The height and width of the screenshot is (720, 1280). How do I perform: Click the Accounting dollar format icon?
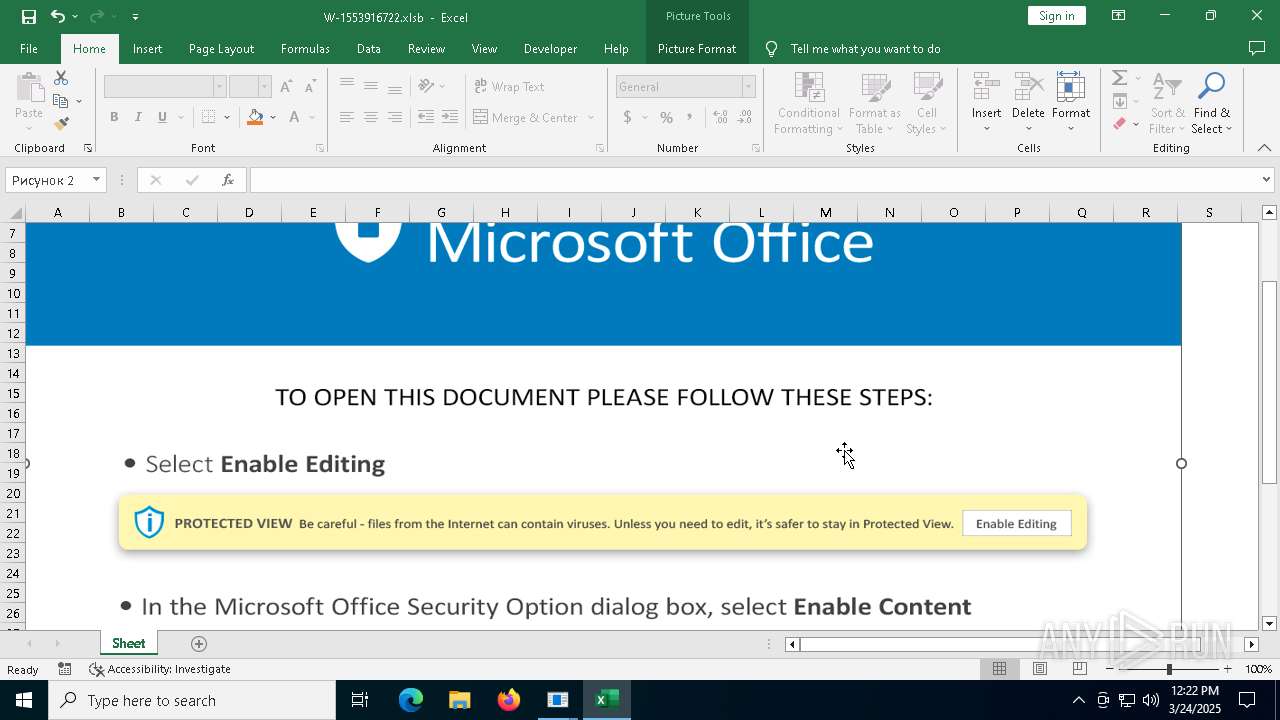coord(627,117)
